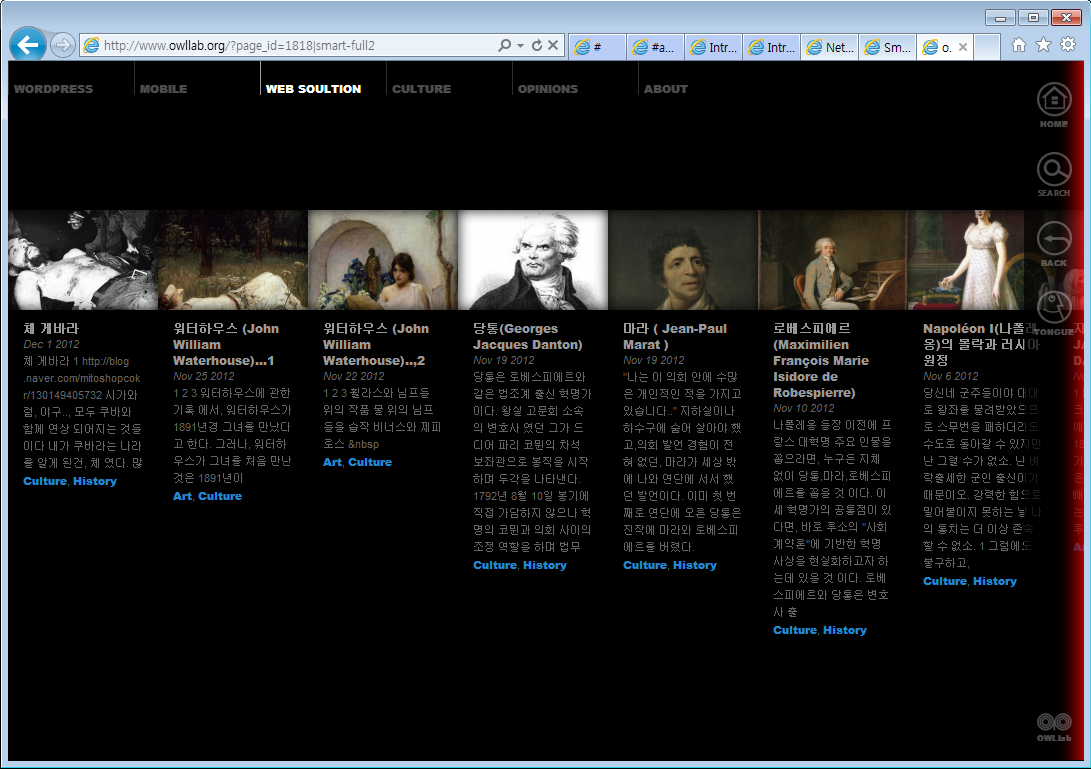The image size is (1091, 769).
Task: Open the 체 게바라 post thumbnail
Action: click(83, 260)
